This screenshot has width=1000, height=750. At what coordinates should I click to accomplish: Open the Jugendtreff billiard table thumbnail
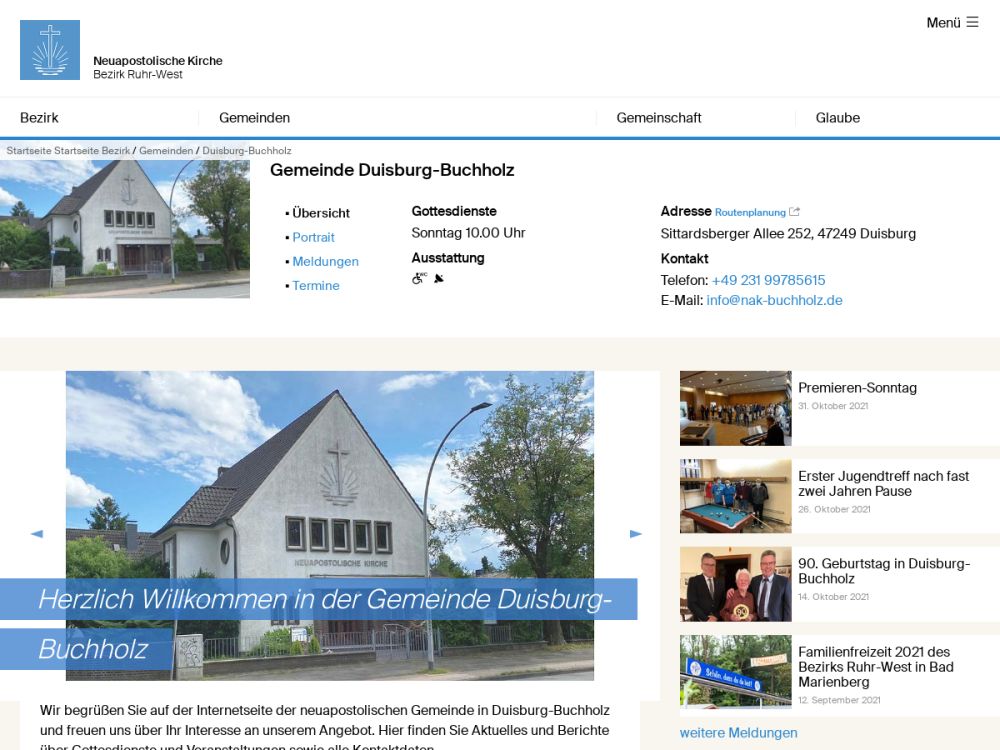tap(735, 496)
